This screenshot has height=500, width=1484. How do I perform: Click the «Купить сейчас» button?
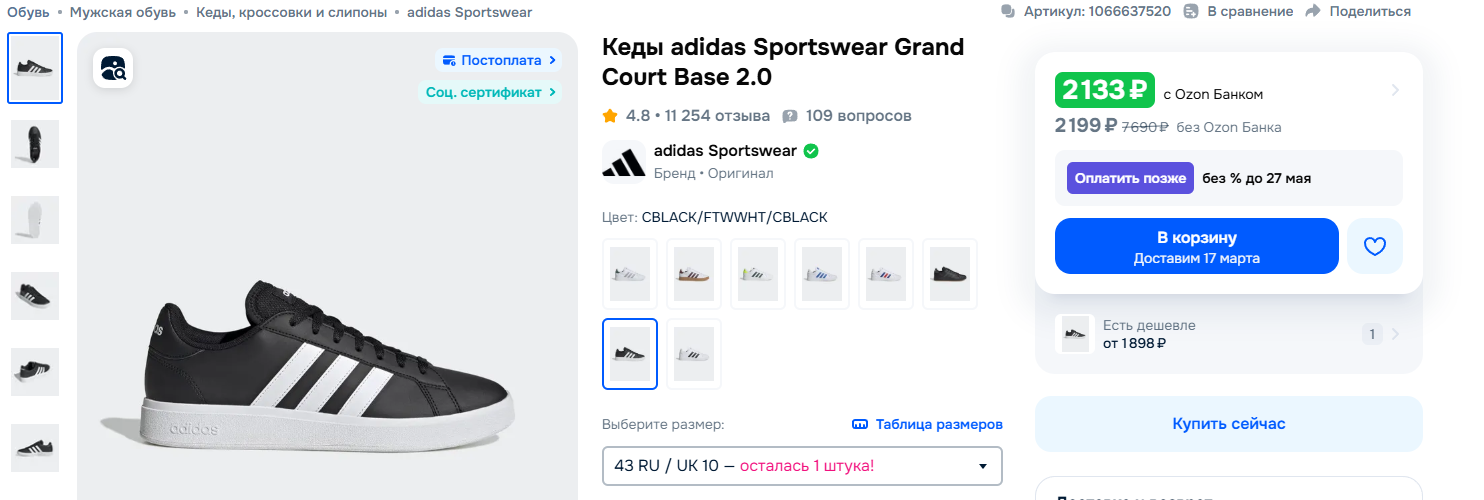[1228, 424]
